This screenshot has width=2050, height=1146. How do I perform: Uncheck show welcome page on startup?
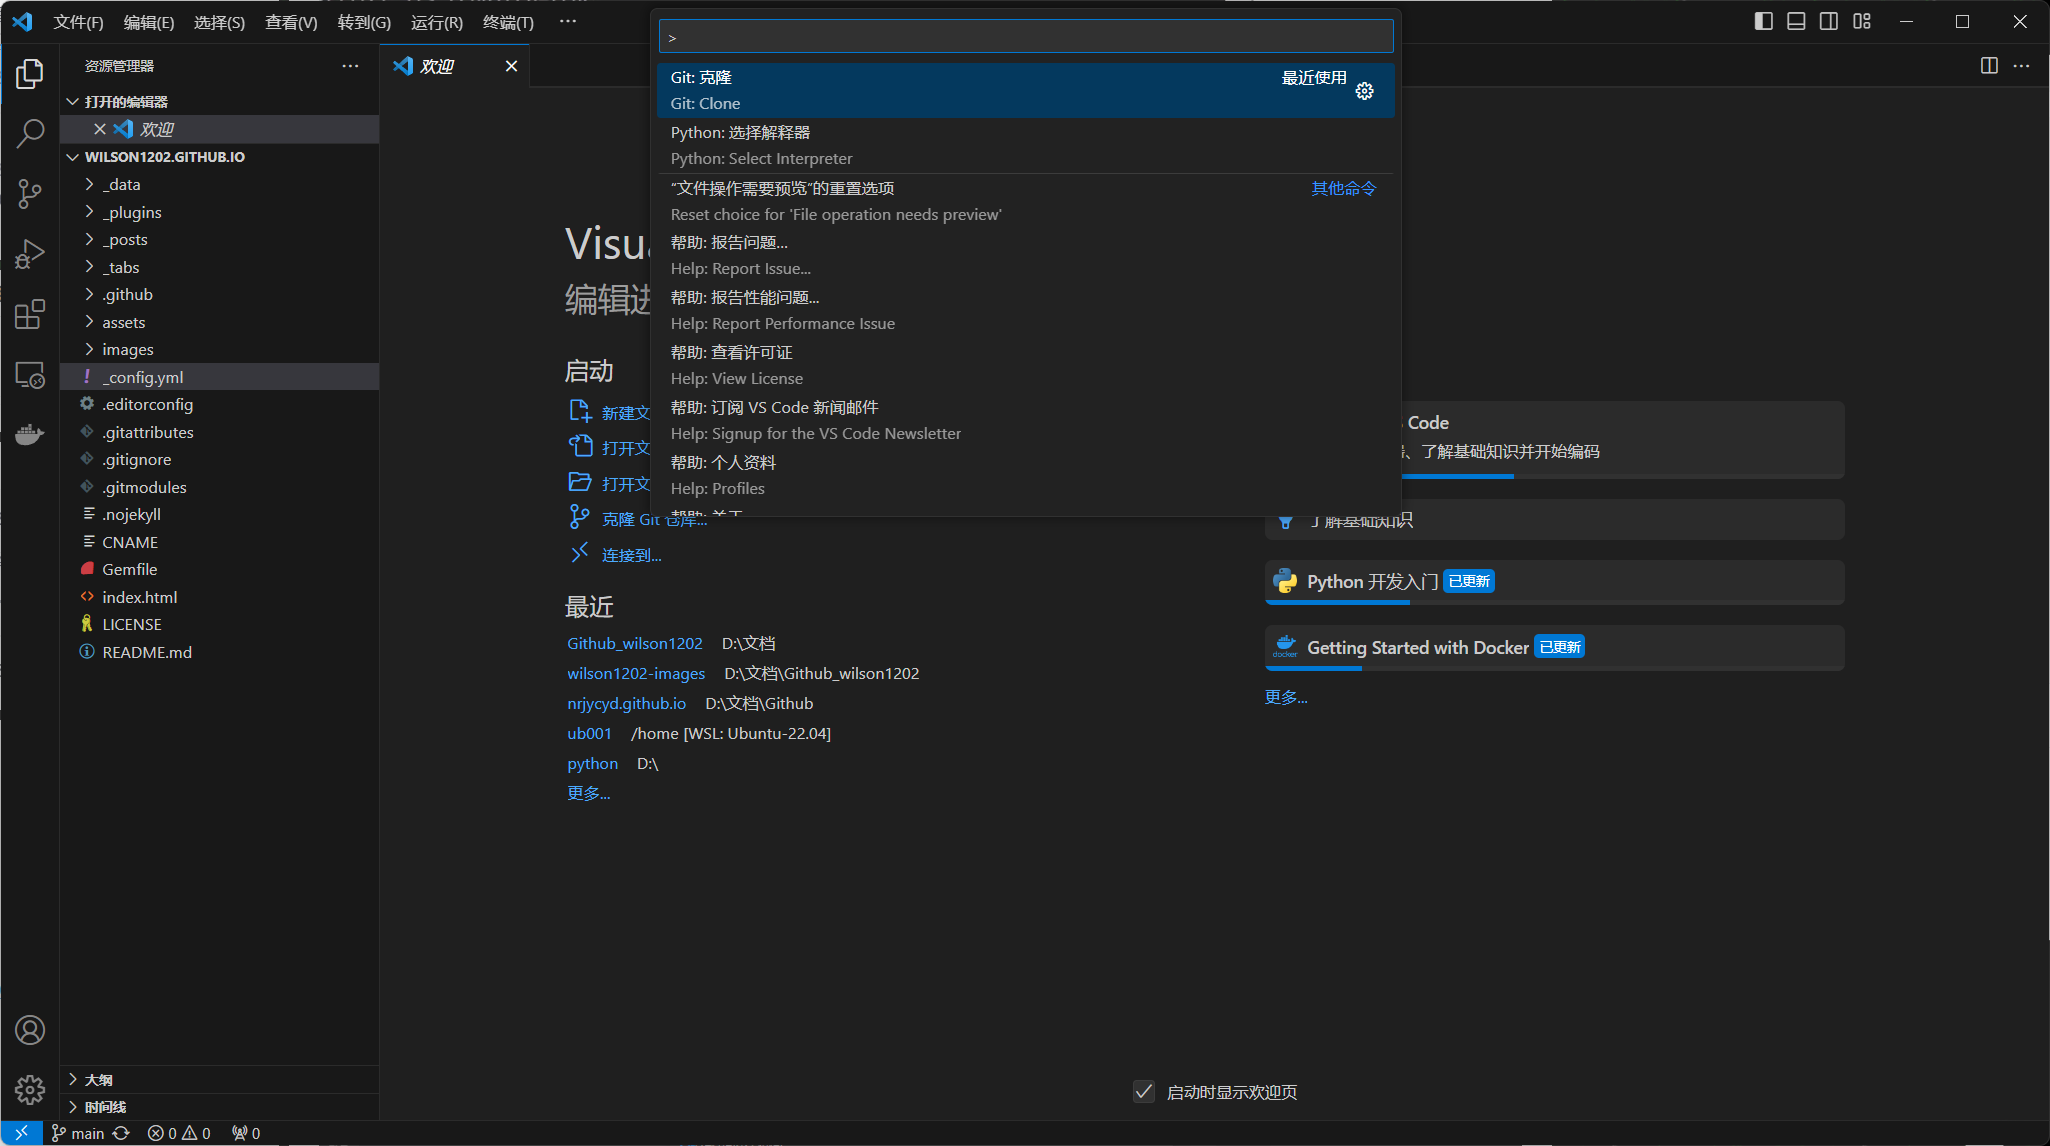(x=1144, y=1091)
